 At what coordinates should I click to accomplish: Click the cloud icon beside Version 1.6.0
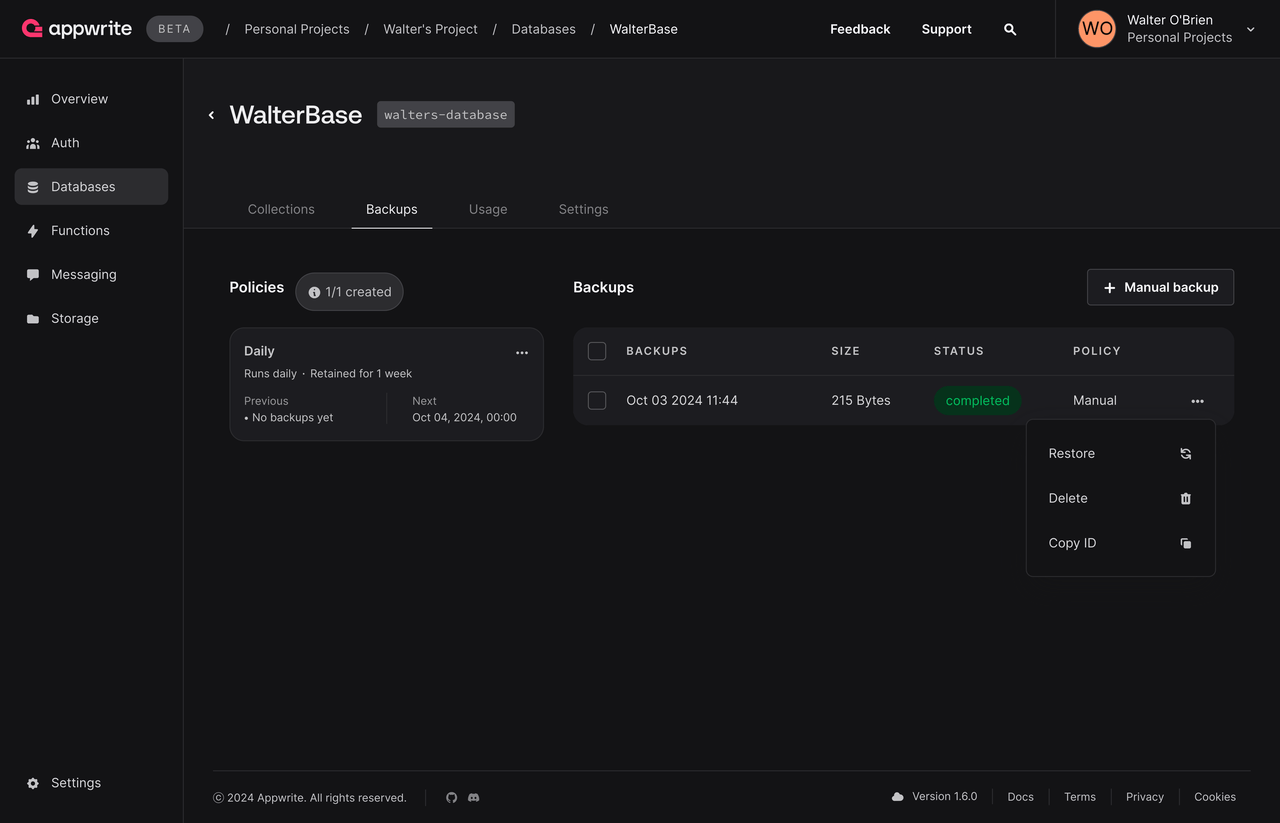[898, 797]
